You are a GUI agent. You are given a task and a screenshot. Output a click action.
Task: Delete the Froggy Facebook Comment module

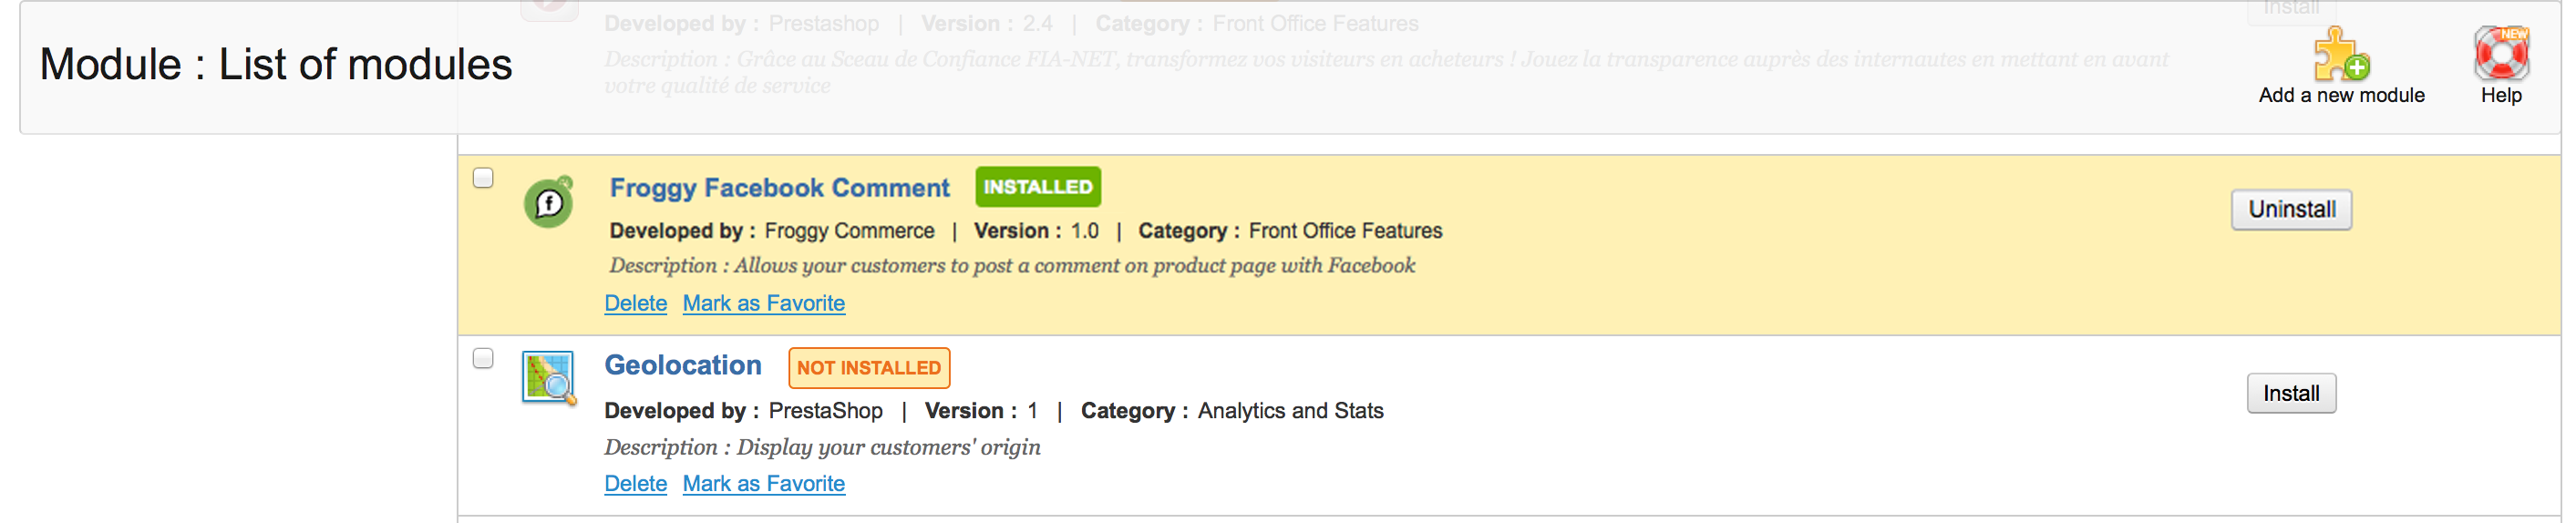point(635,303)
